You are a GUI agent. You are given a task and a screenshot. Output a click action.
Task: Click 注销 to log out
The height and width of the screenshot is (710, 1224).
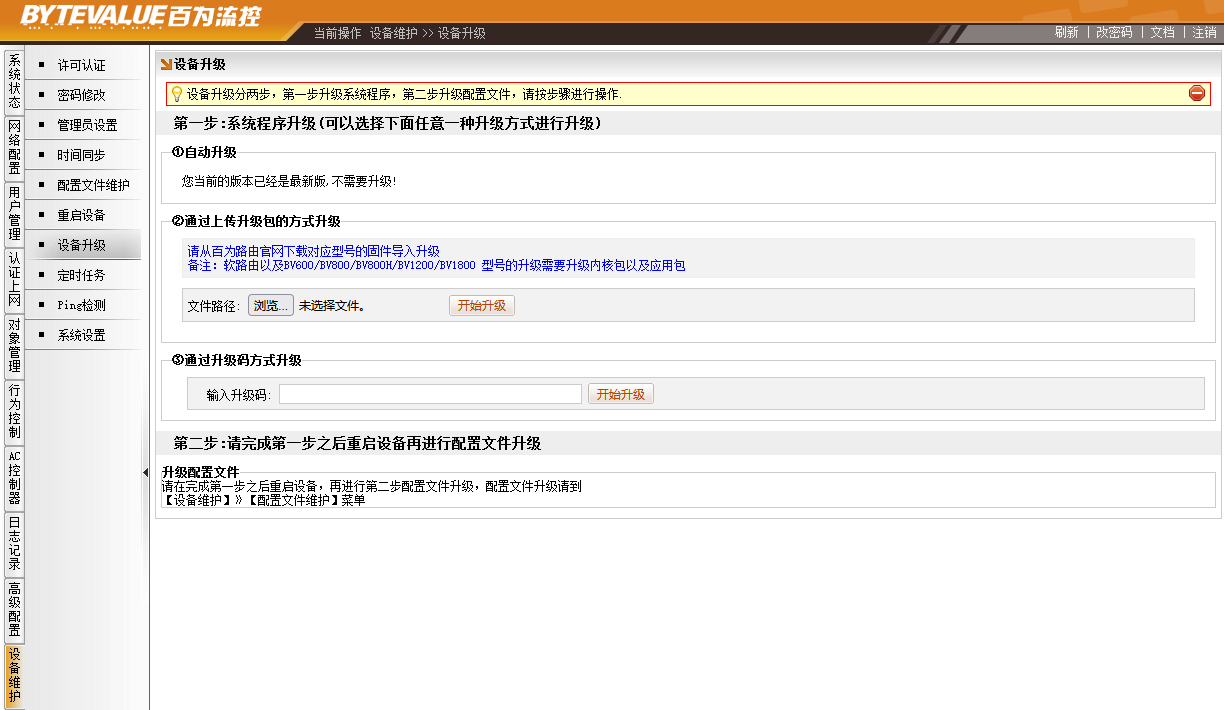point(1204,32)
